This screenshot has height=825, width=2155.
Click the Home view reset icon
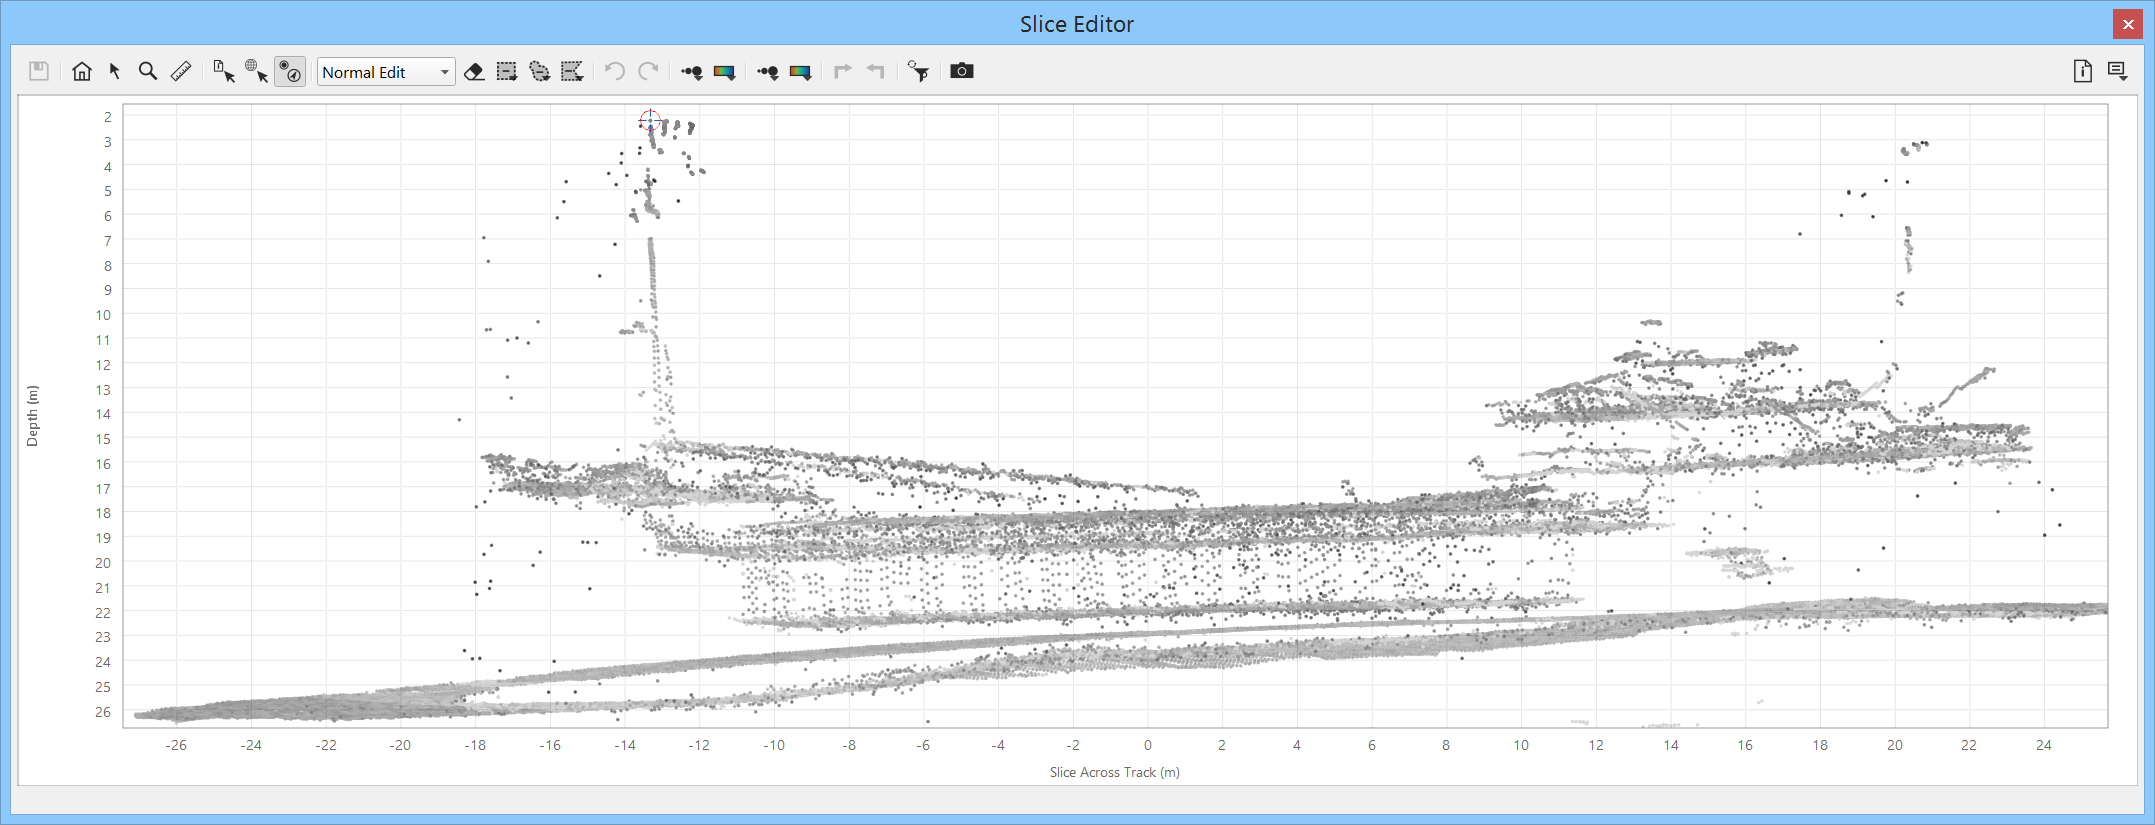point(82,71)
